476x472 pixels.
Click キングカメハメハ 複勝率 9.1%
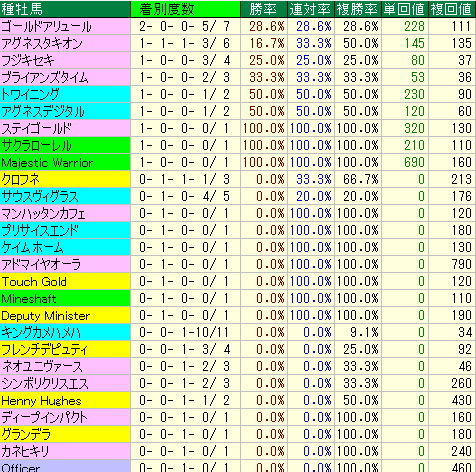[x=364, y=332]
